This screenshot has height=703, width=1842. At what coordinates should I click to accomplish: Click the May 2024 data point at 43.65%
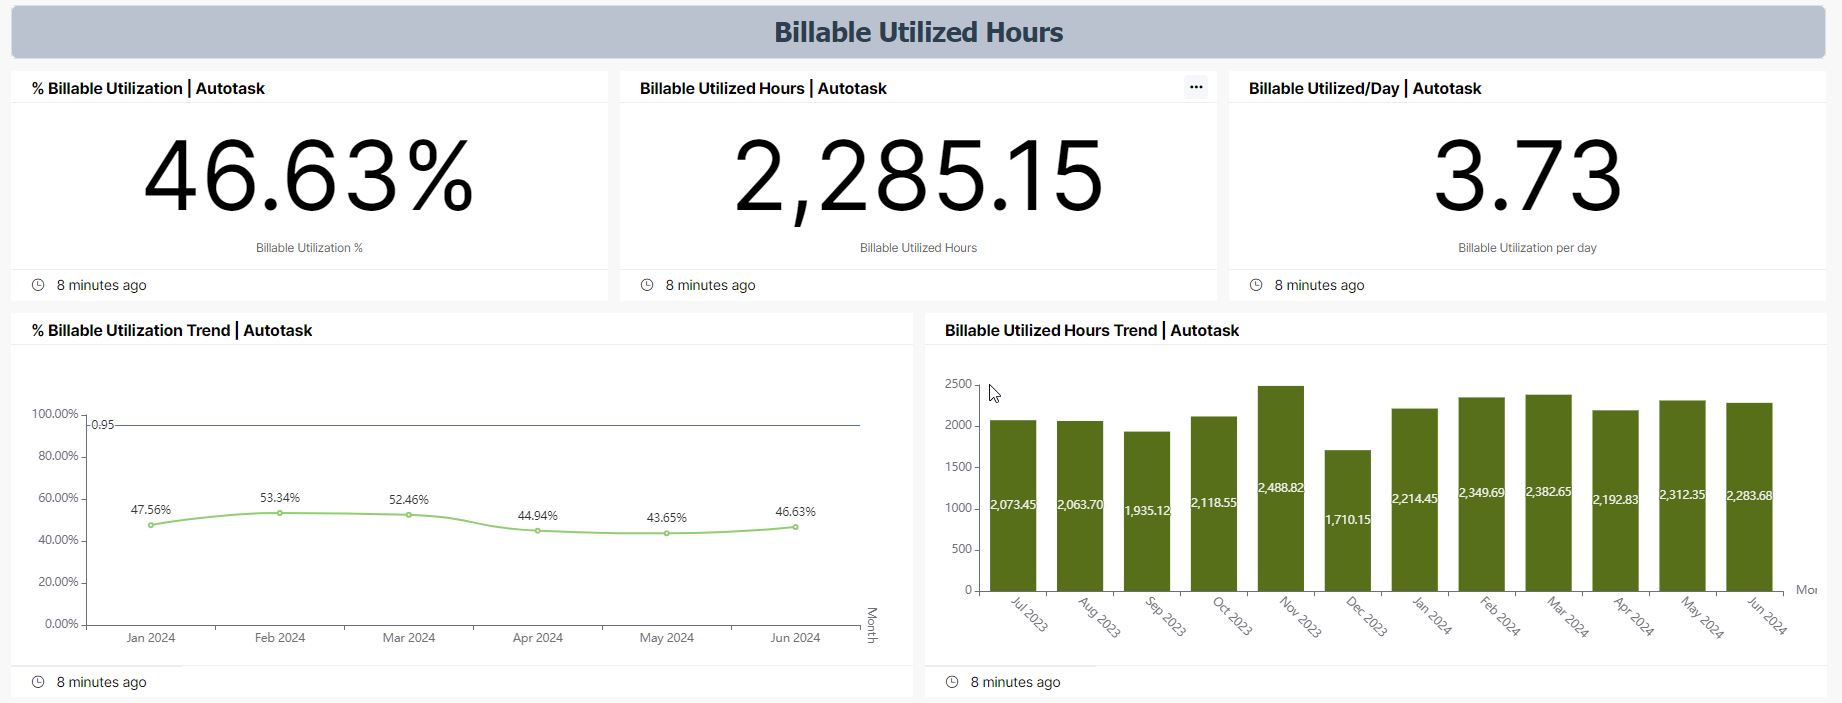click(x=667, y=533)
